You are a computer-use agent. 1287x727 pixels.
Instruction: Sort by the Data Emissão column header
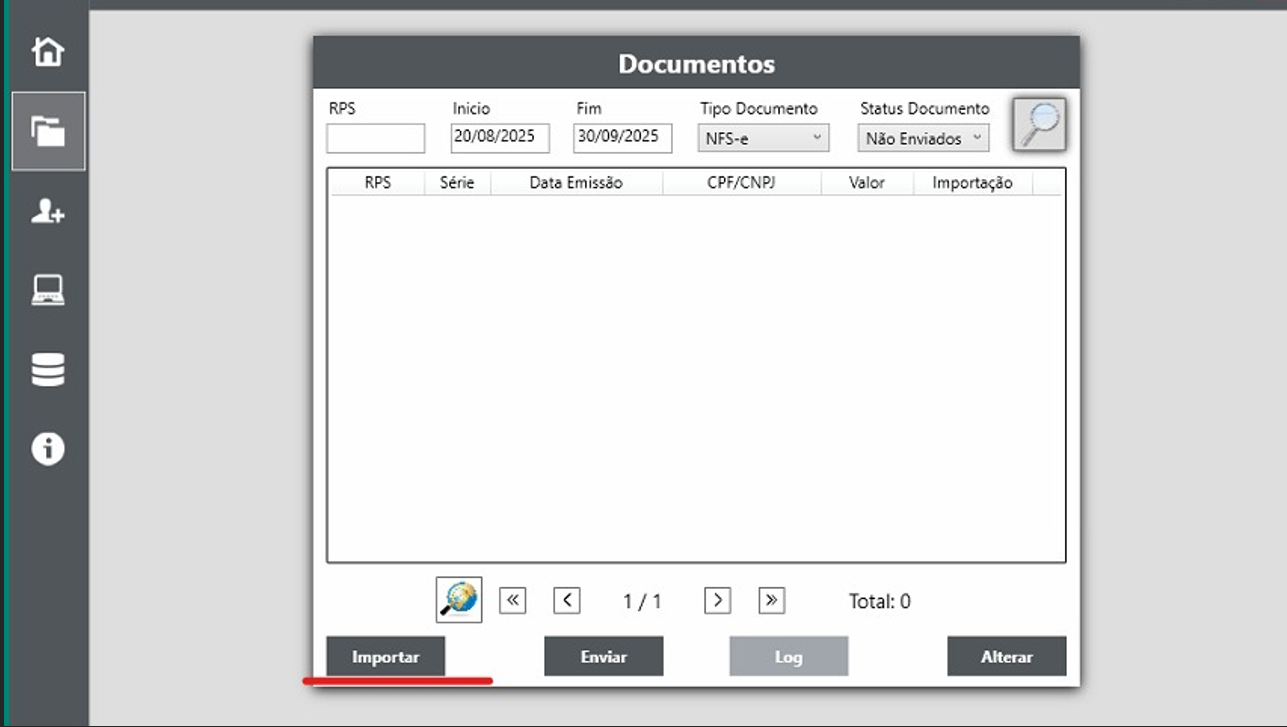pyautogui.click(x=576, y=183)
